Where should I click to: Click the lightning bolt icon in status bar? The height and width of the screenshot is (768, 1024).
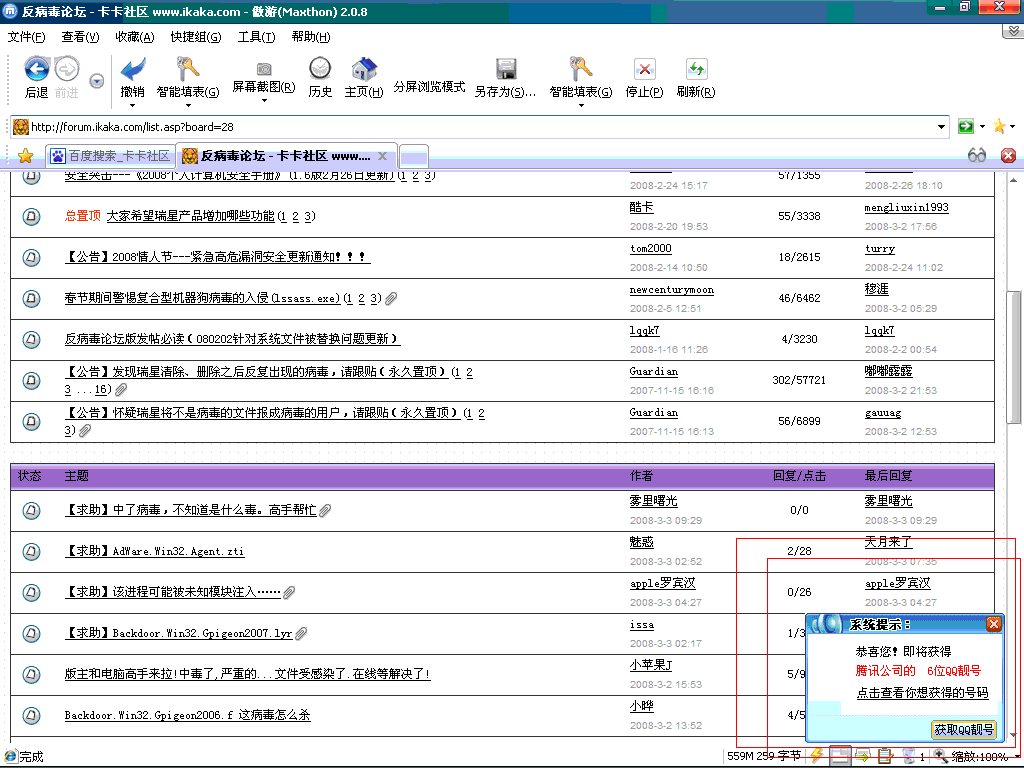pyautogui.click(x=817, y=756)
